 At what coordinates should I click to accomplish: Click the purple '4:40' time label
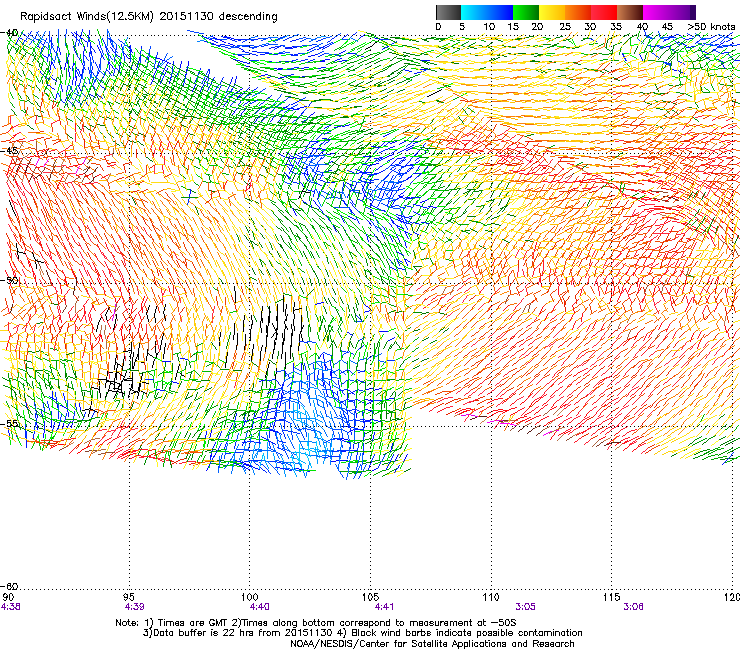tap(260, 607)
